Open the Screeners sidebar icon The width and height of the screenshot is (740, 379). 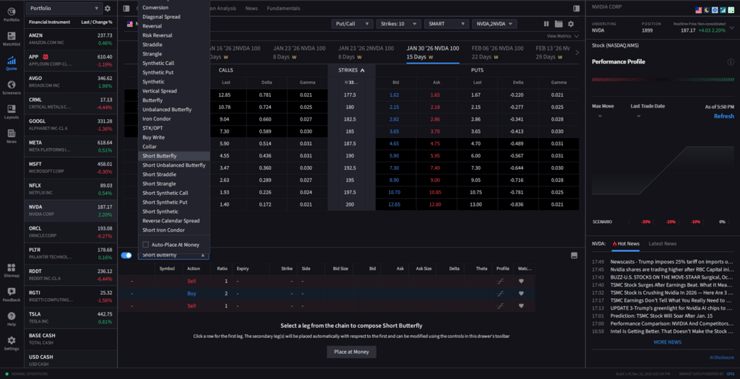coord(11,87)
